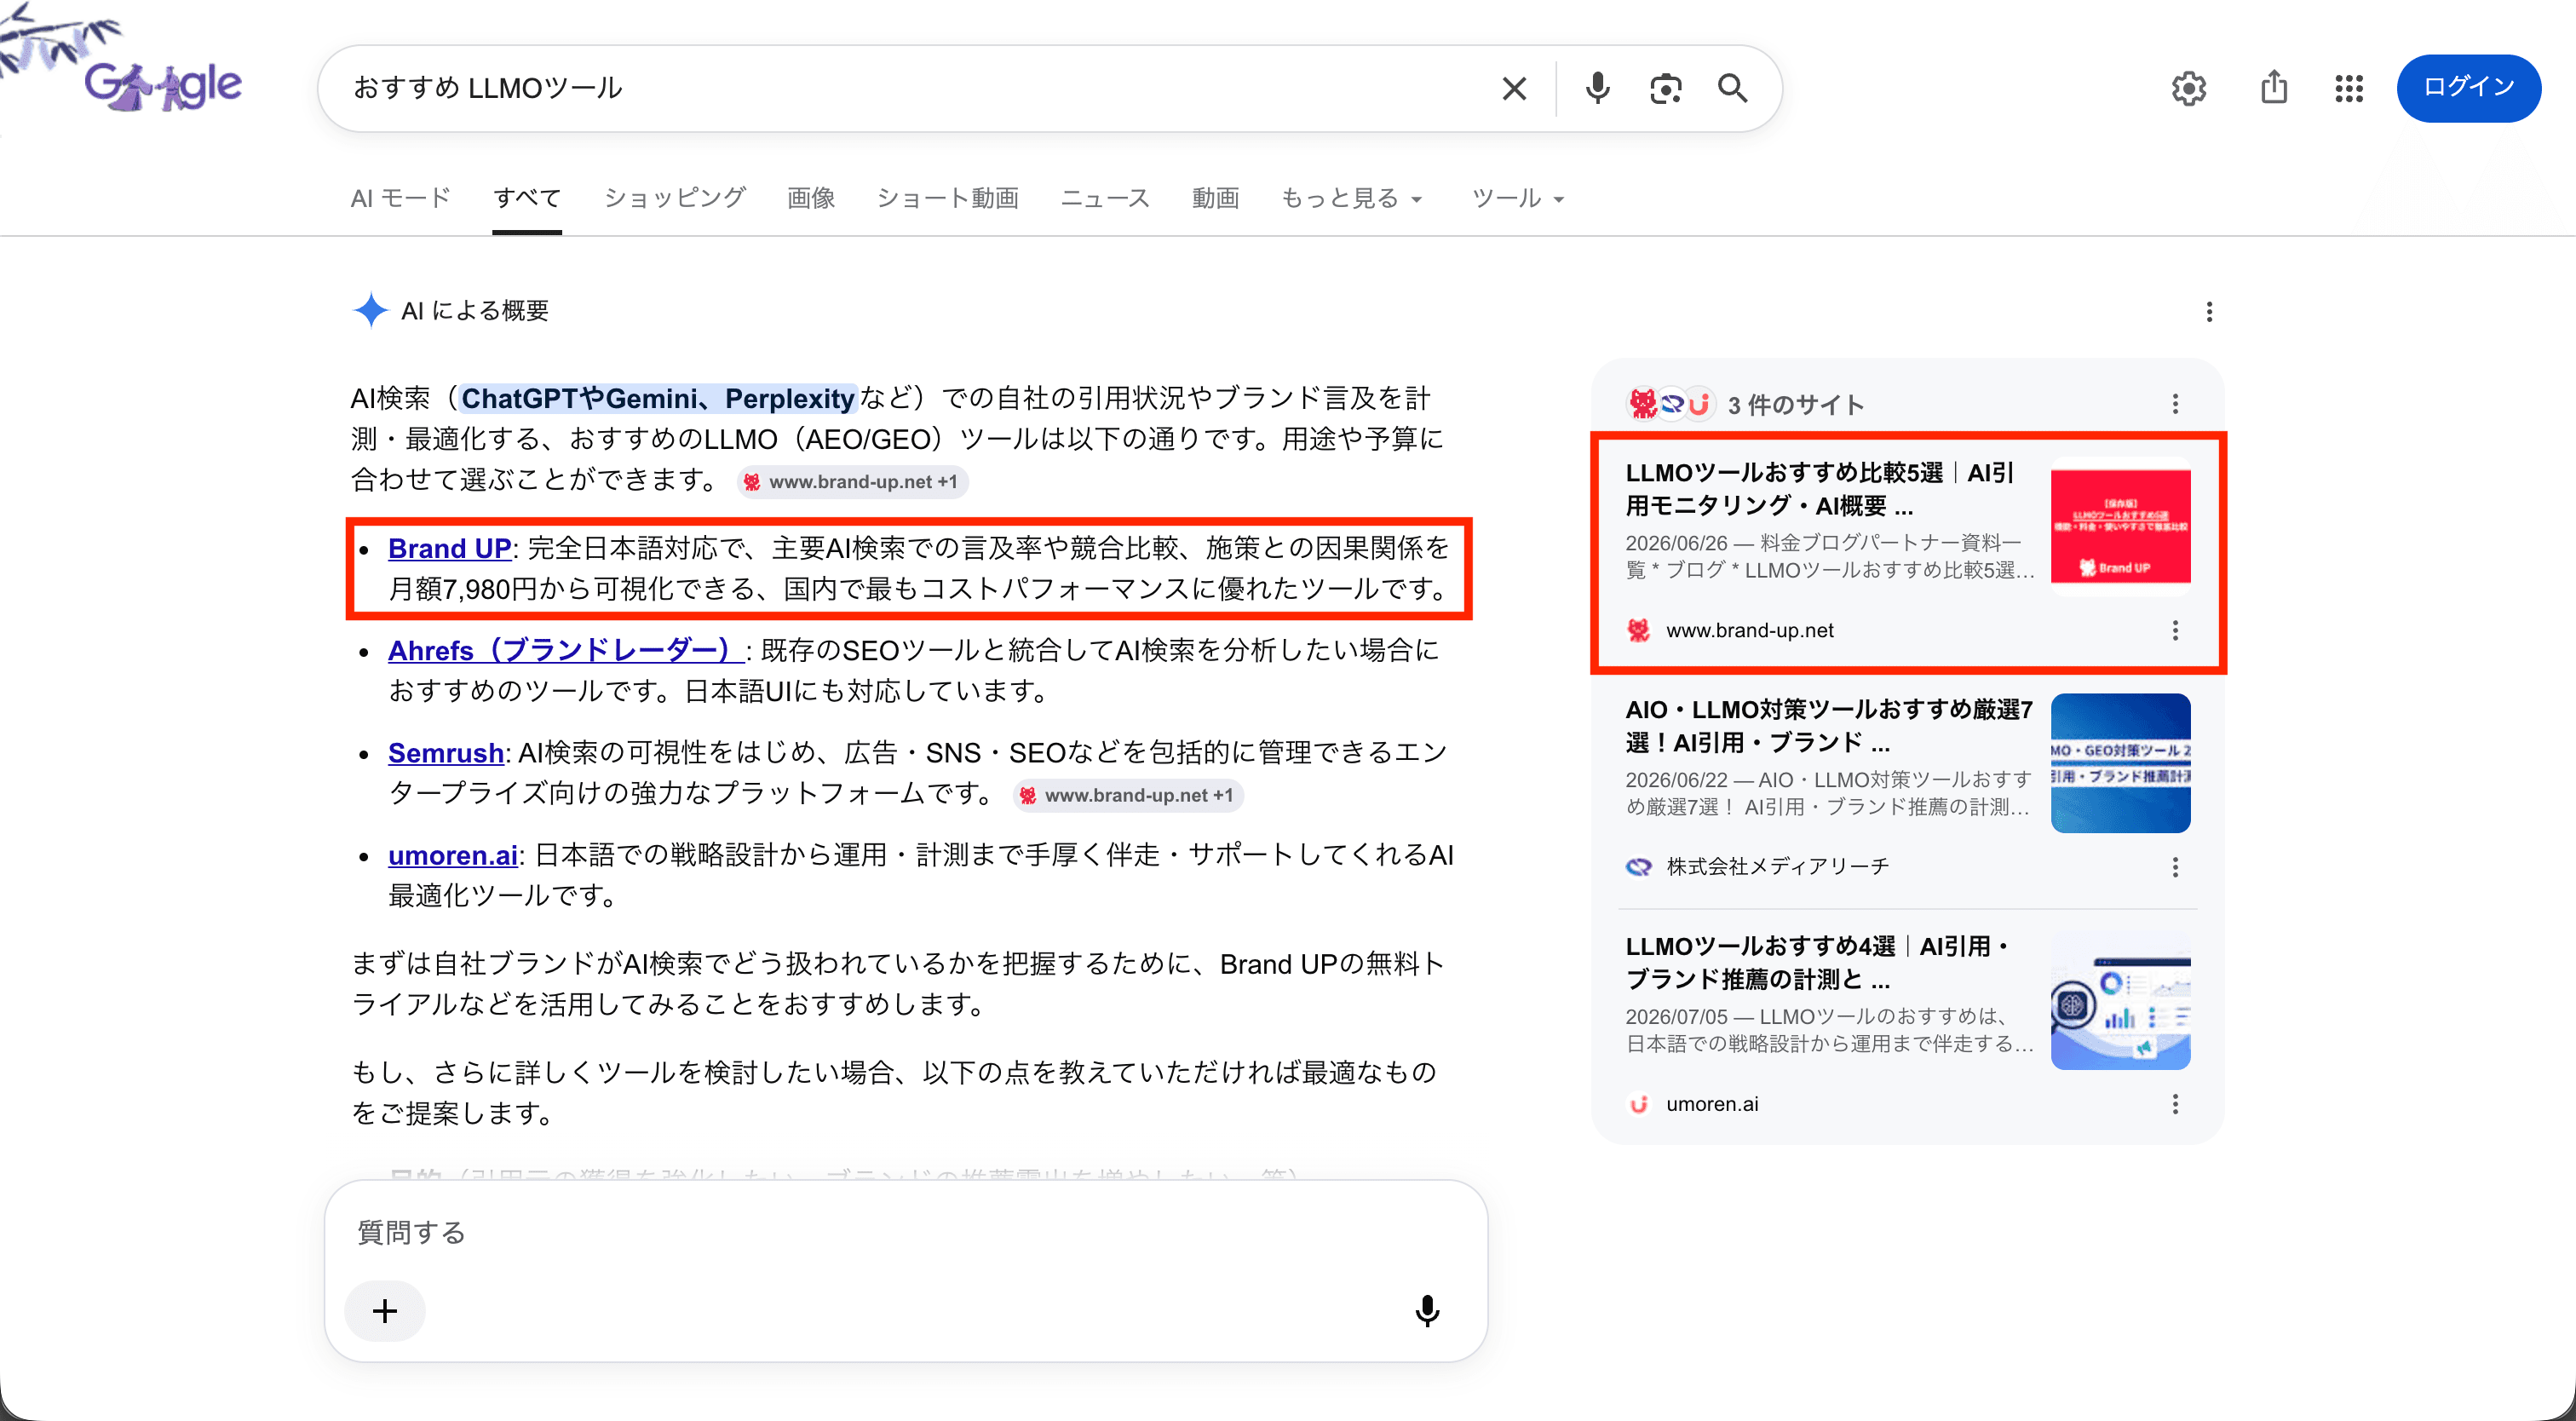Click the umoren.ai source domain text
This screenshot has width=2576, height=1421.
[x=1712, y=1104]
